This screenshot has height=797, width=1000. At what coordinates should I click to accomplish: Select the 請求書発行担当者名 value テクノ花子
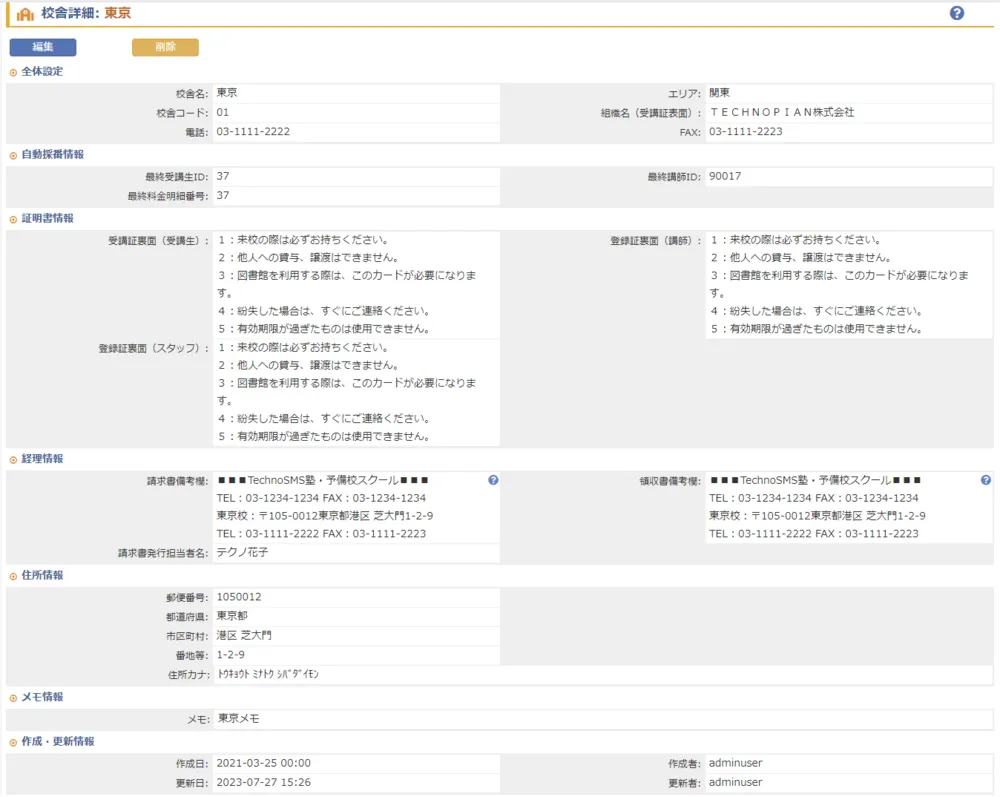[242, 553]
